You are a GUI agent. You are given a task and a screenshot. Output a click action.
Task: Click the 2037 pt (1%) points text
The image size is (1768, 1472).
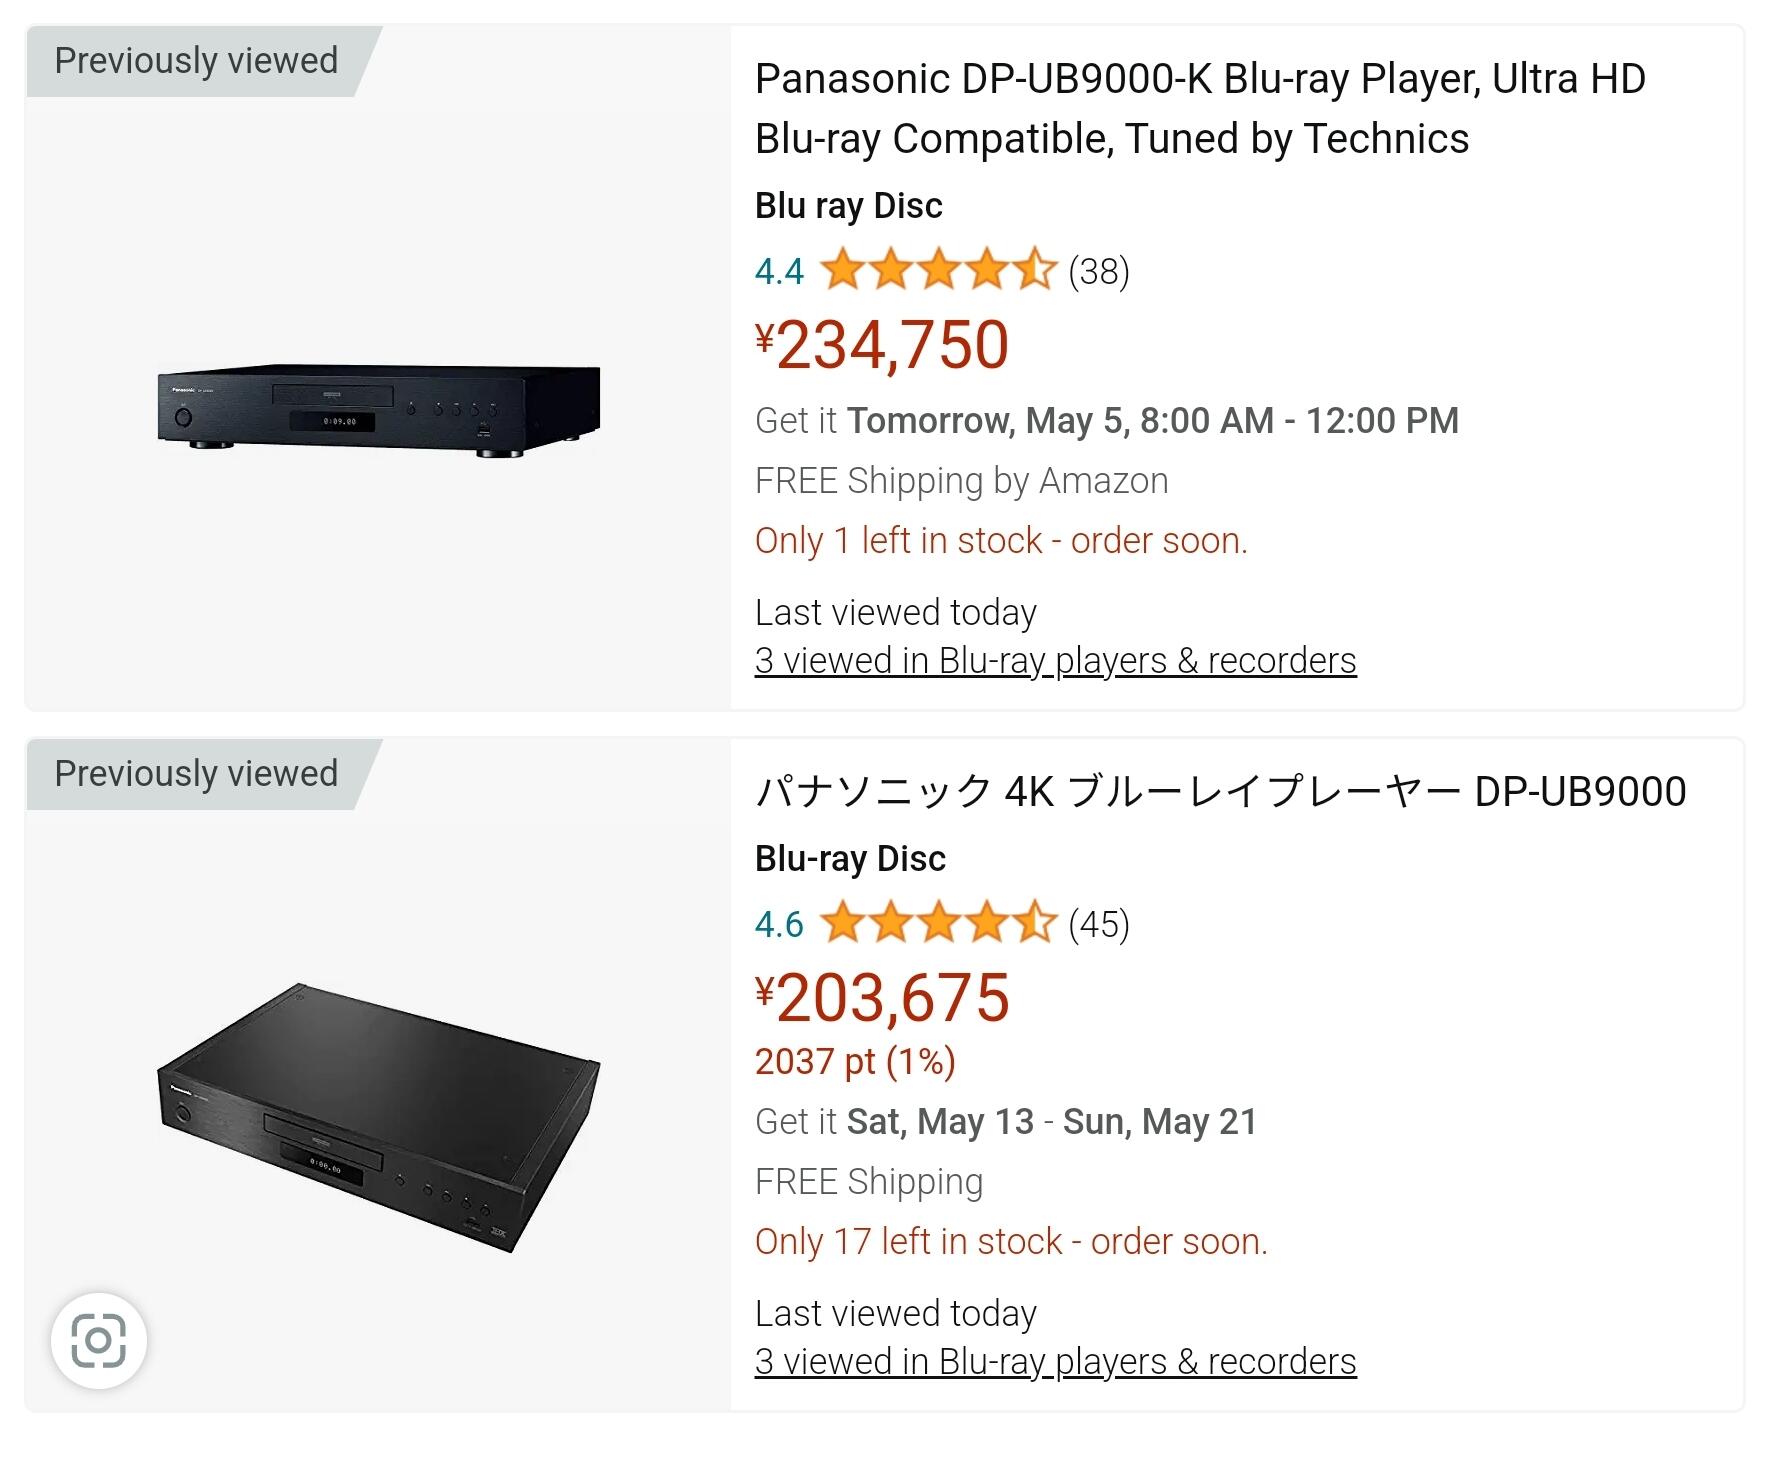click(855, 1061)
